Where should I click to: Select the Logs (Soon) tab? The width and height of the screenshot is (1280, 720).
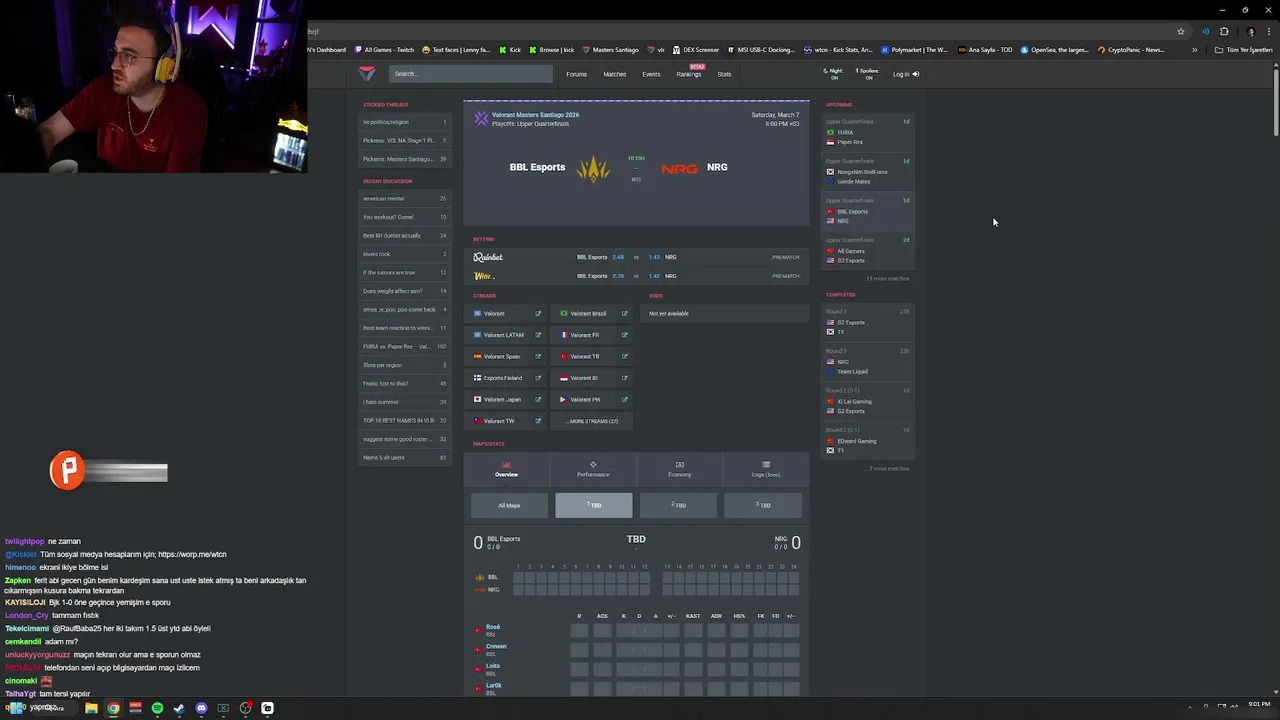tap(766, 469)
